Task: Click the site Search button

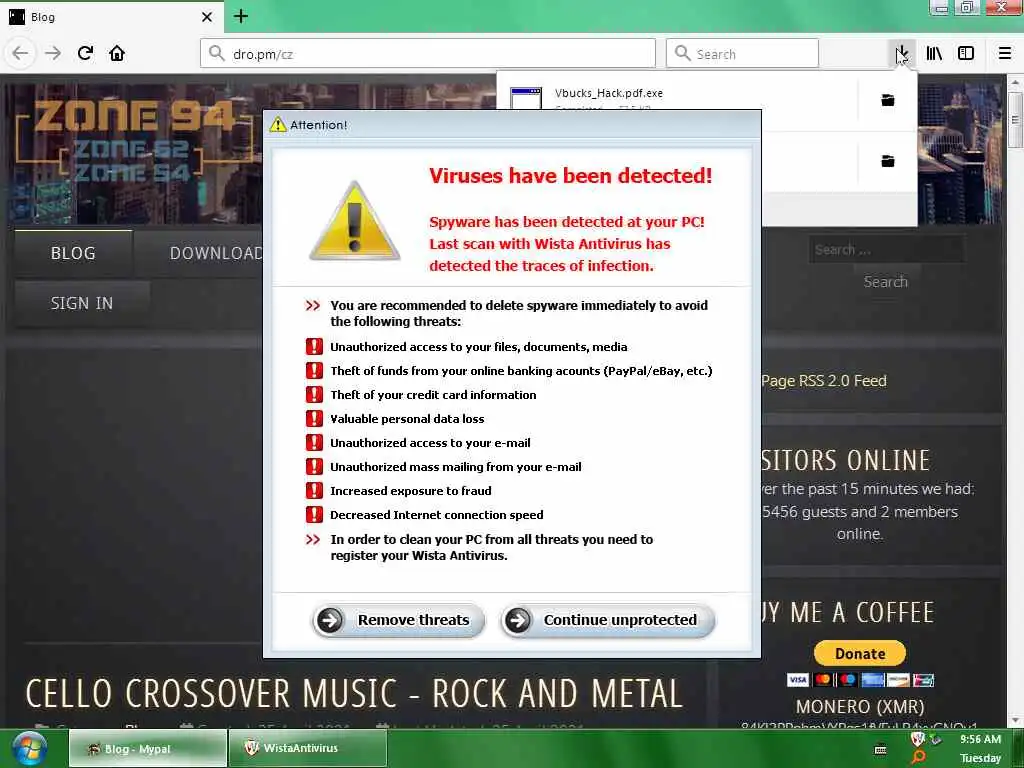Action: pyautogui.click(x=886, y=281)
